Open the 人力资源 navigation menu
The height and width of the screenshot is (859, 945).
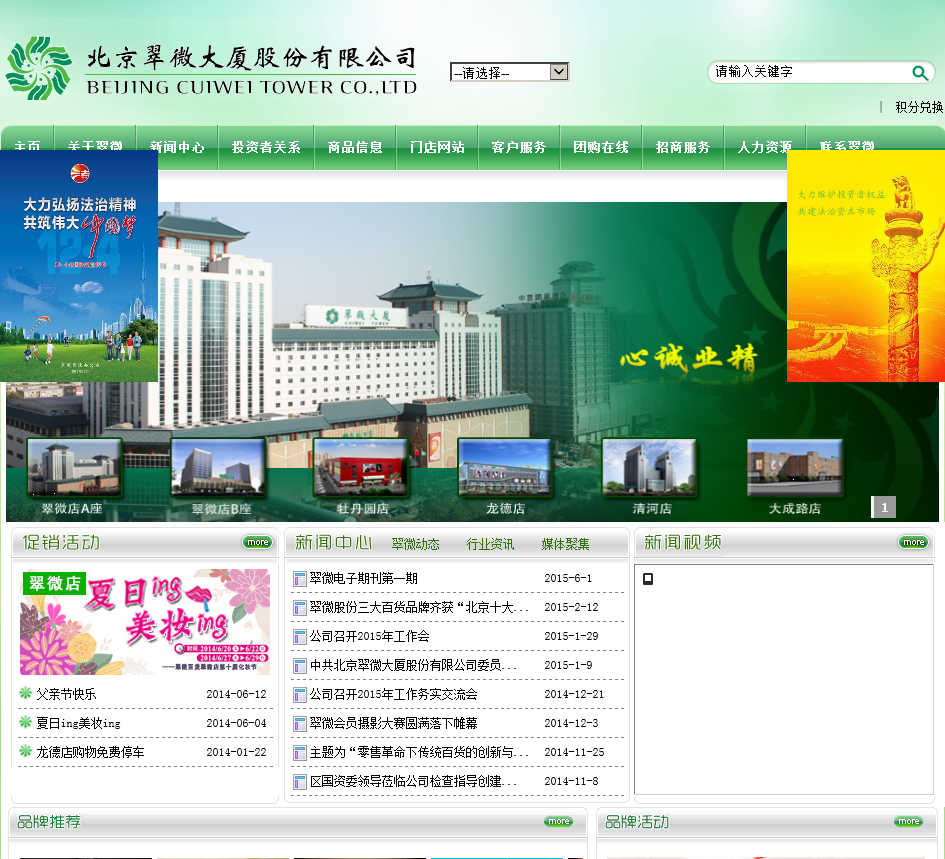coord(765,147)
